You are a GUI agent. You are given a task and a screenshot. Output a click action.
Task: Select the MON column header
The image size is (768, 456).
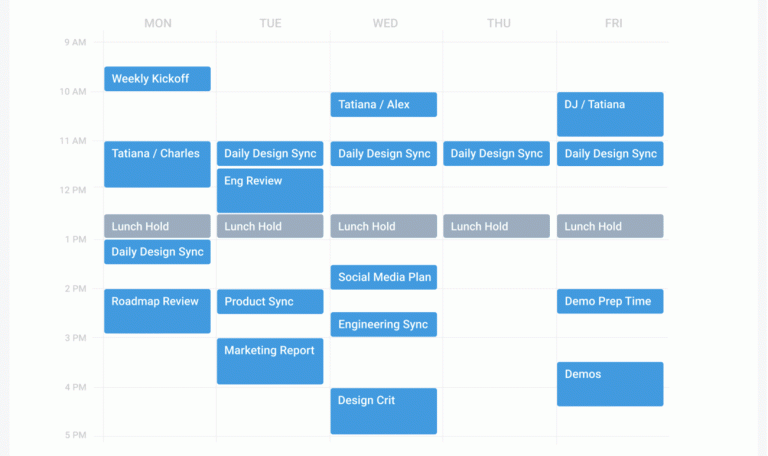click(x=158, y=23)
